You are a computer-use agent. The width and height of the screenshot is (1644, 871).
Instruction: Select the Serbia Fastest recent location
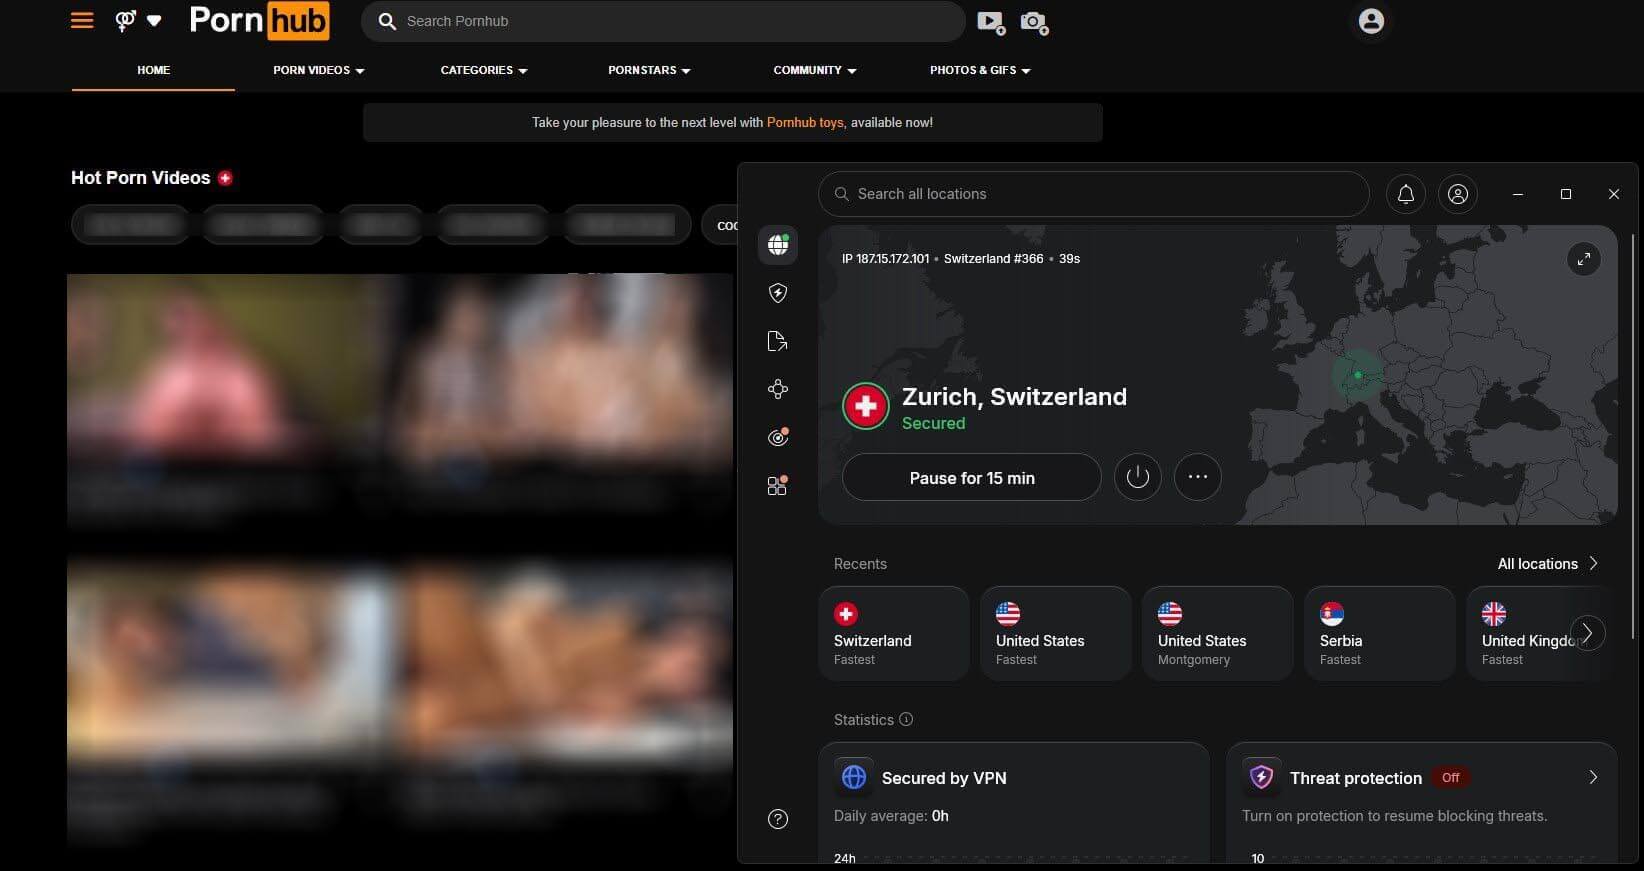tap(1379, 634)
